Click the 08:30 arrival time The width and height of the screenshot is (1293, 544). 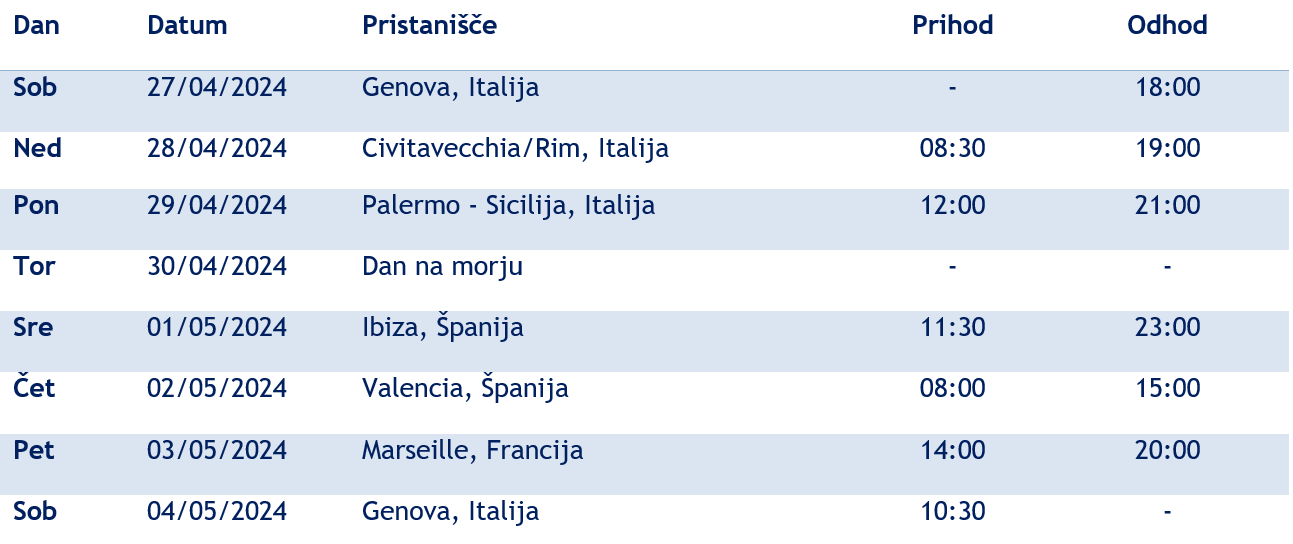pyautogui.click(x=952, y=149)
